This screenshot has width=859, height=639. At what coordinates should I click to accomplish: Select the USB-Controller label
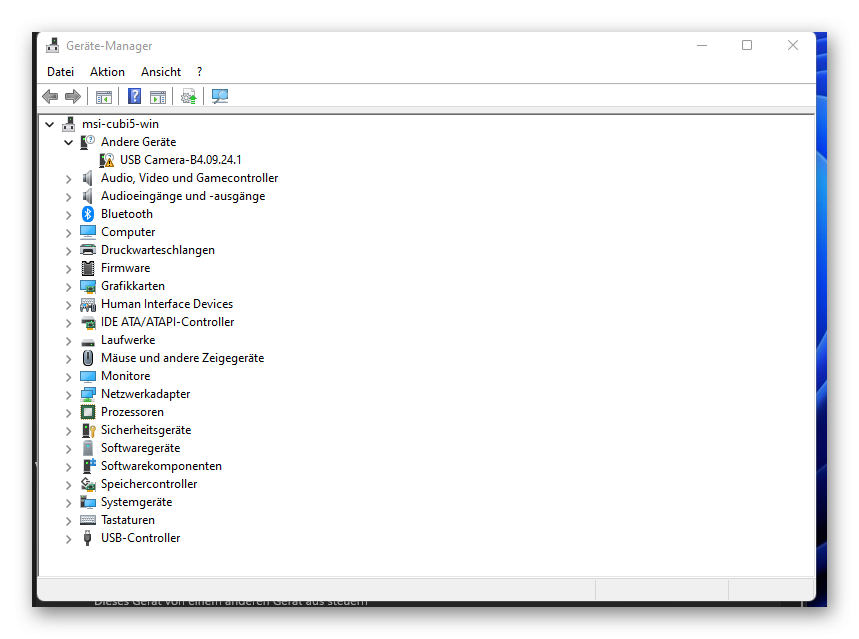coord(140,538)
